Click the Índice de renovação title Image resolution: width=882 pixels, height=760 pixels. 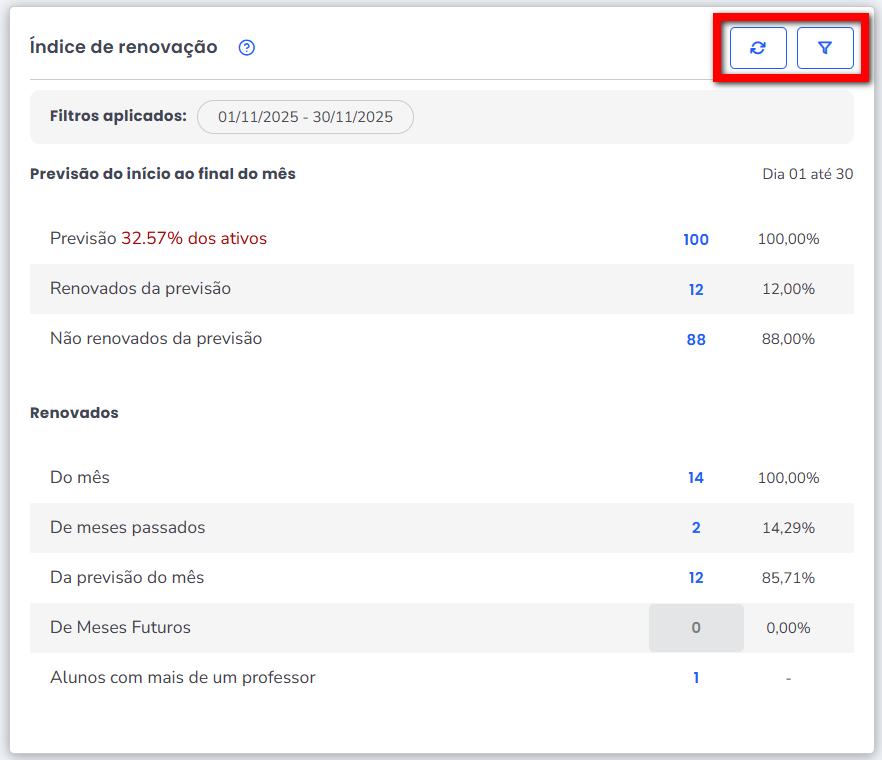pos(124,47)
